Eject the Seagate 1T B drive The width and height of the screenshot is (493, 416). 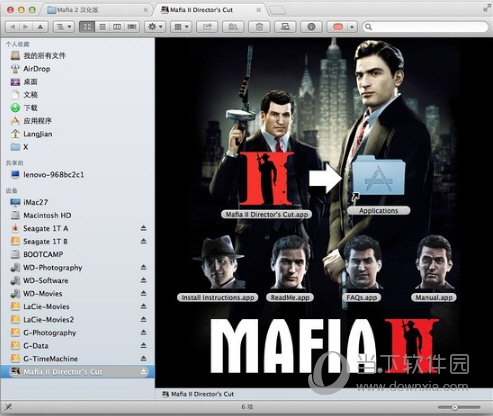[x=143, y=241]
